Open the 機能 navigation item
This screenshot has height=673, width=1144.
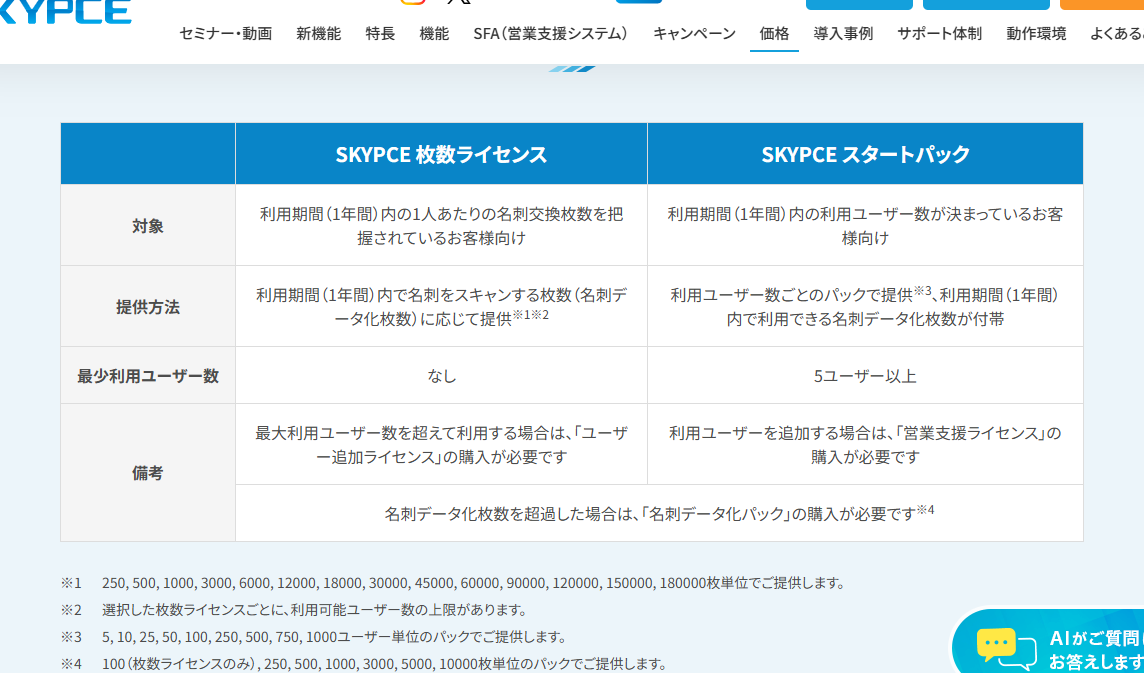[x=434, y=34]
